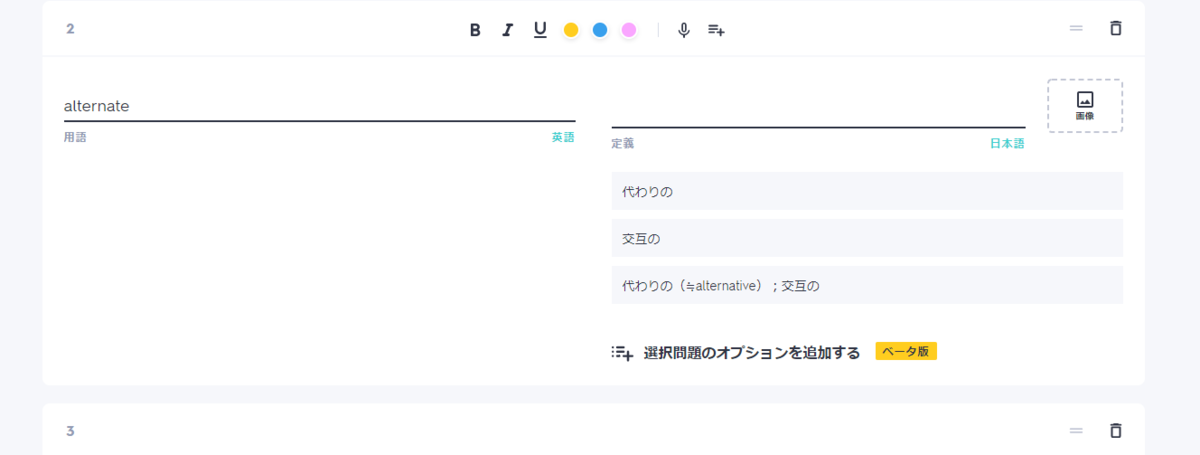Click the '定義' label under definition field
The width and height of the screenshot is (1200, 455).
click(x=623, y=144)
